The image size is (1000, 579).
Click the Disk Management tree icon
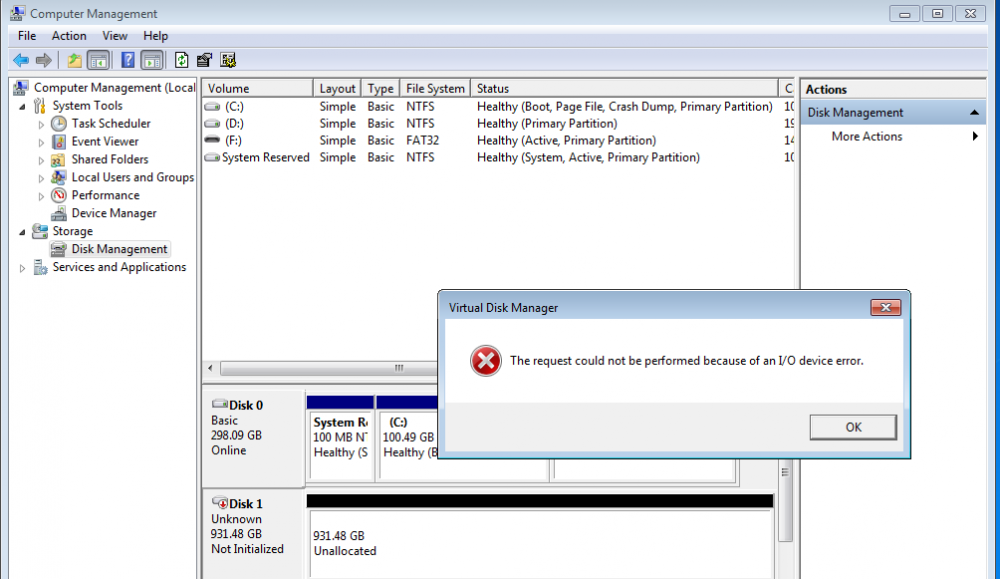tap(59, 249)
